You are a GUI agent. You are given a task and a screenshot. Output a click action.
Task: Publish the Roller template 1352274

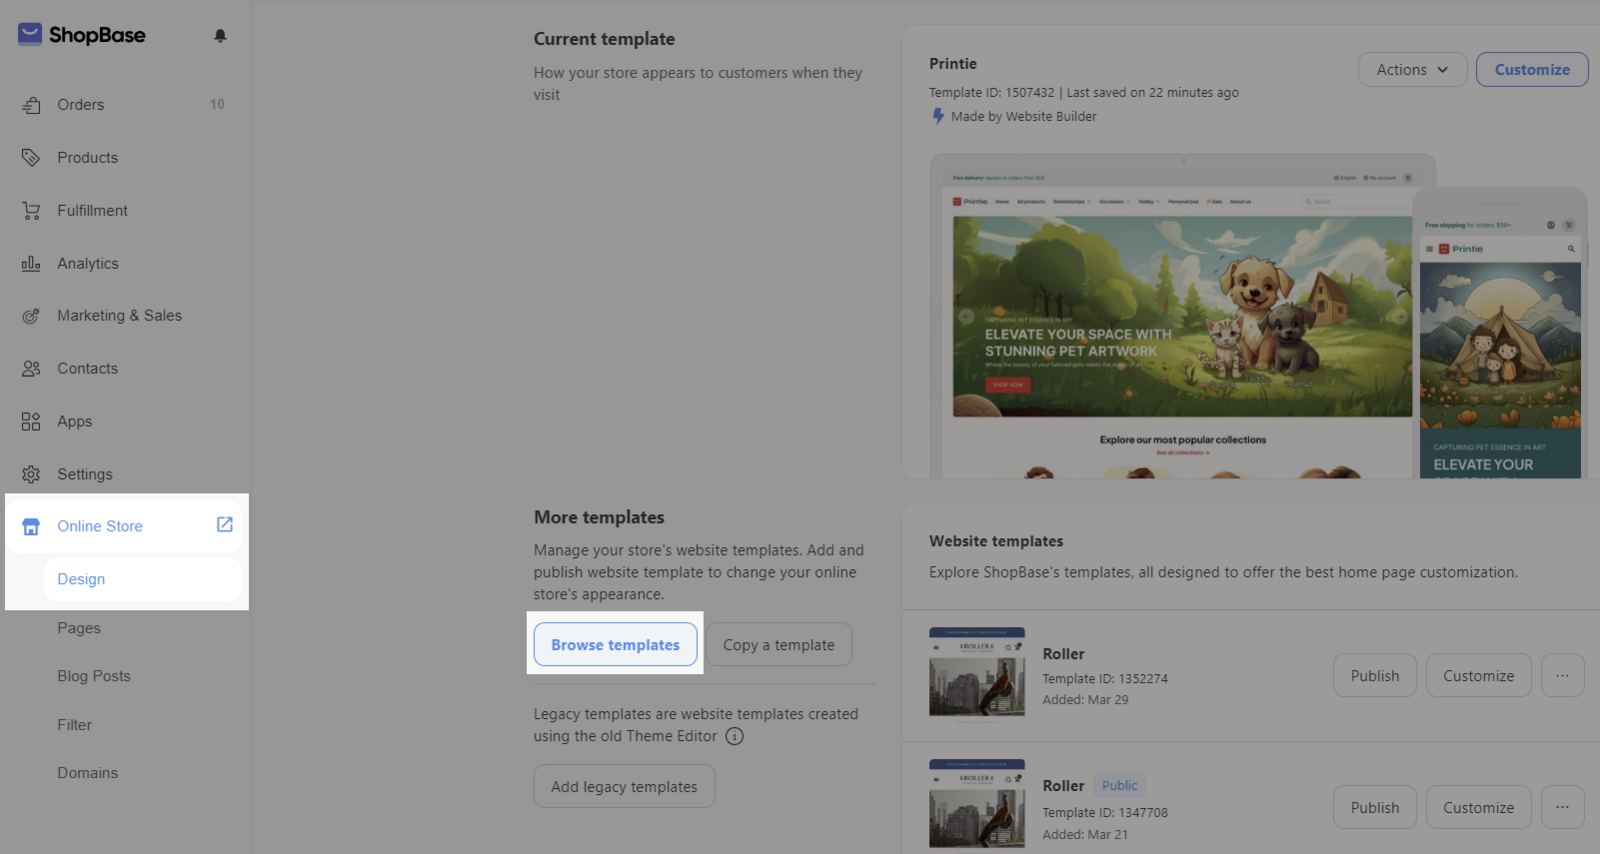point(1375,676)
